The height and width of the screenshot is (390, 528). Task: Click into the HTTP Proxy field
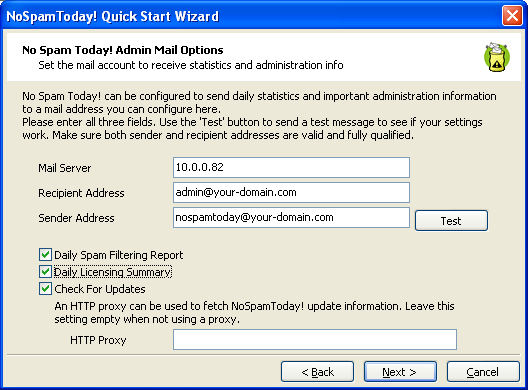pos(315,339)
